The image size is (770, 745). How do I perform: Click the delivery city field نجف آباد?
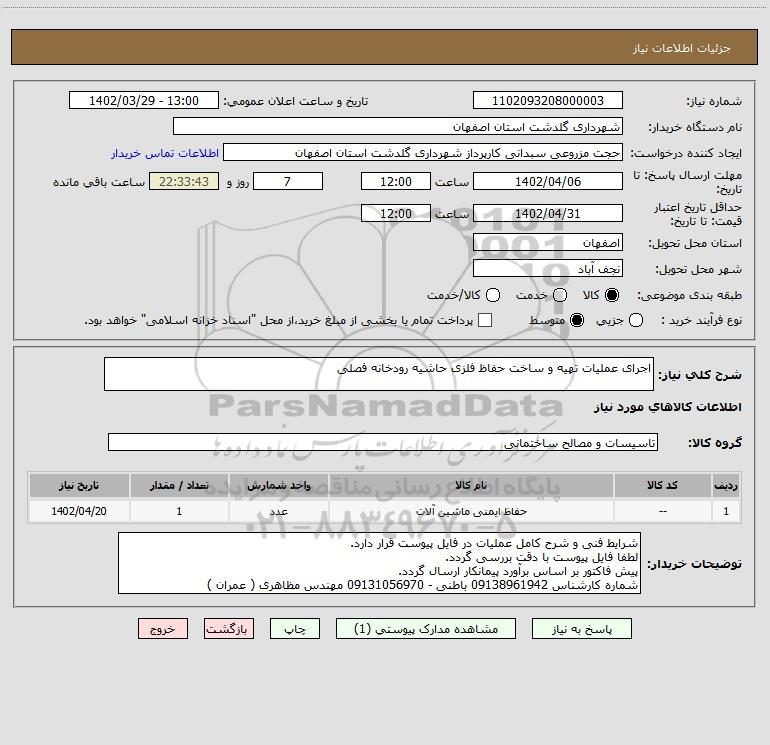[x=548, y=269]
